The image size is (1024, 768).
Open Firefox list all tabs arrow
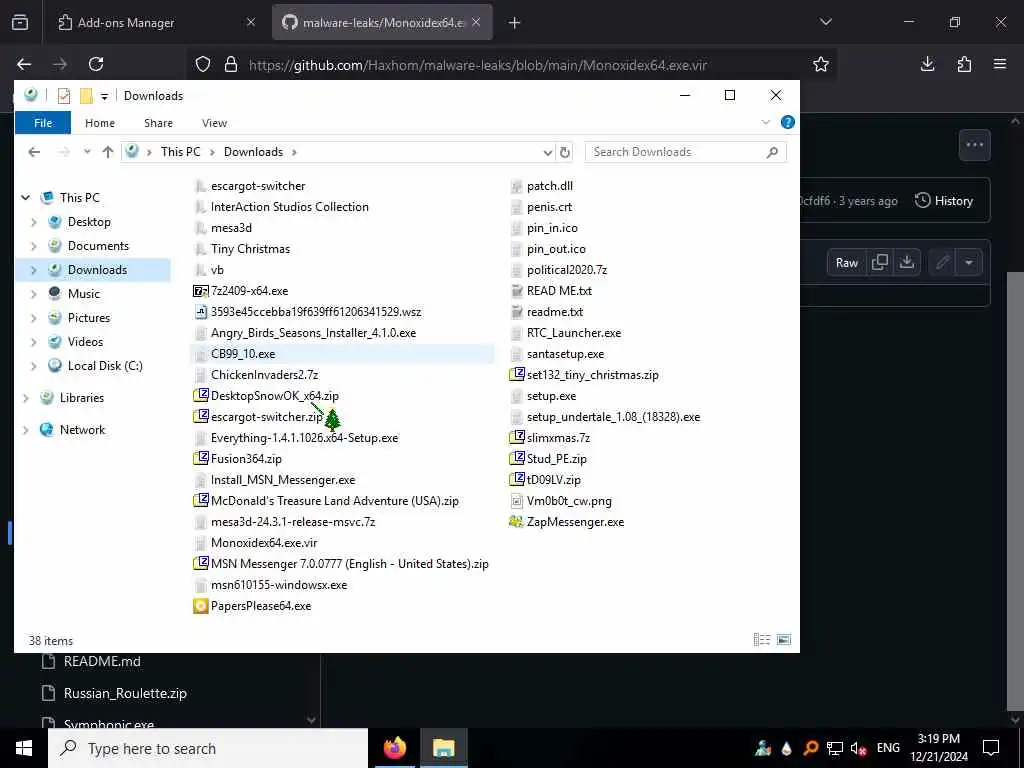pos(826,22)
